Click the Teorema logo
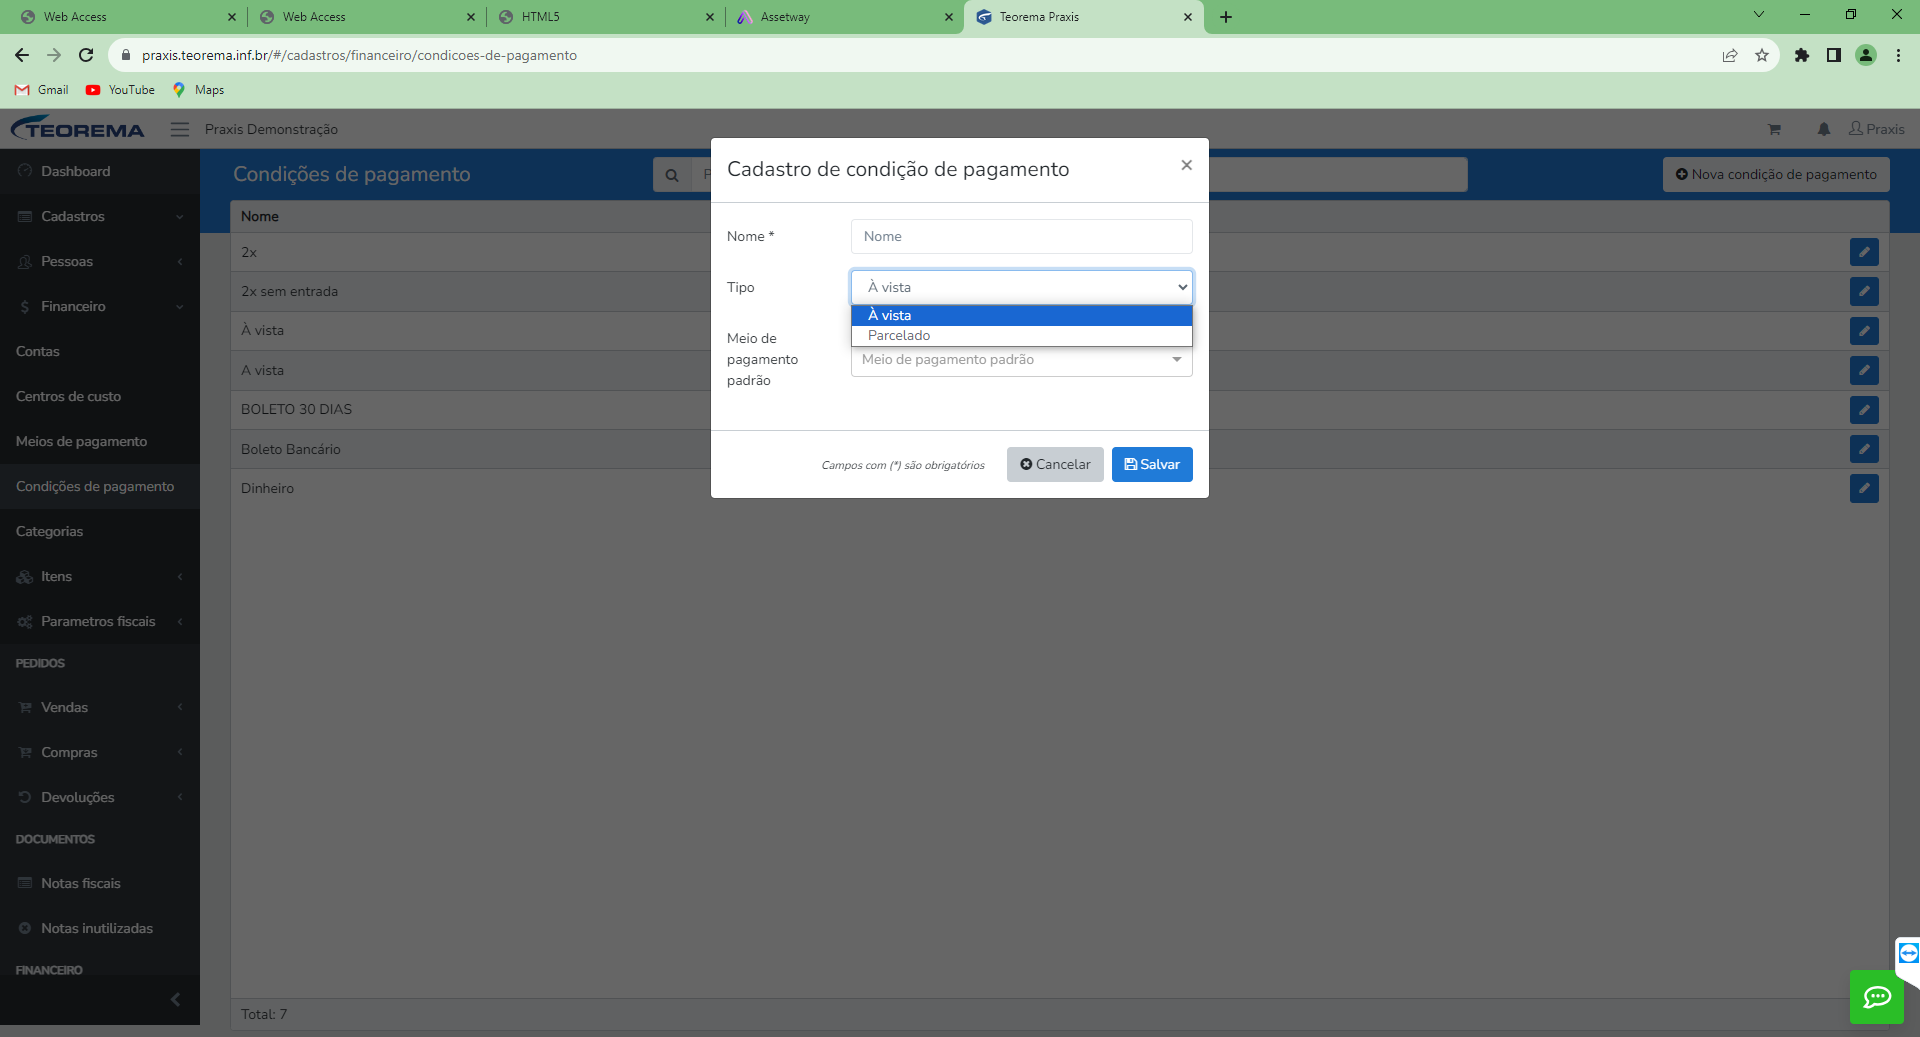 coord(78,129)
